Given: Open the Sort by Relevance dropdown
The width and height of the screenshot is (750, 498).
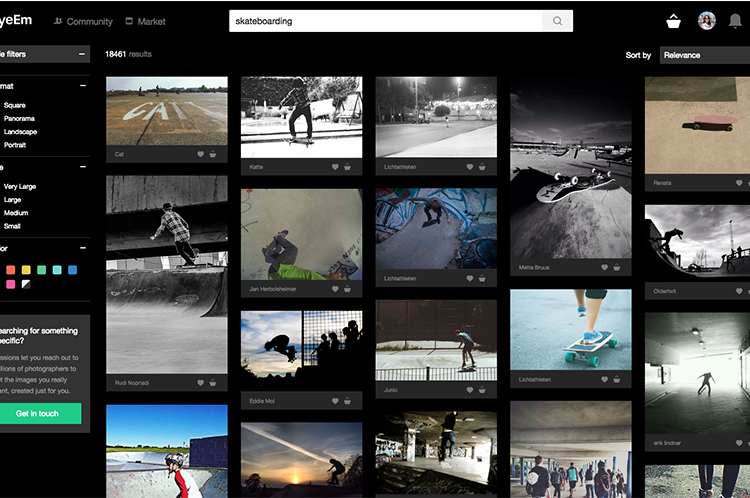Looking at the screenshot, I should click(704, 55).
